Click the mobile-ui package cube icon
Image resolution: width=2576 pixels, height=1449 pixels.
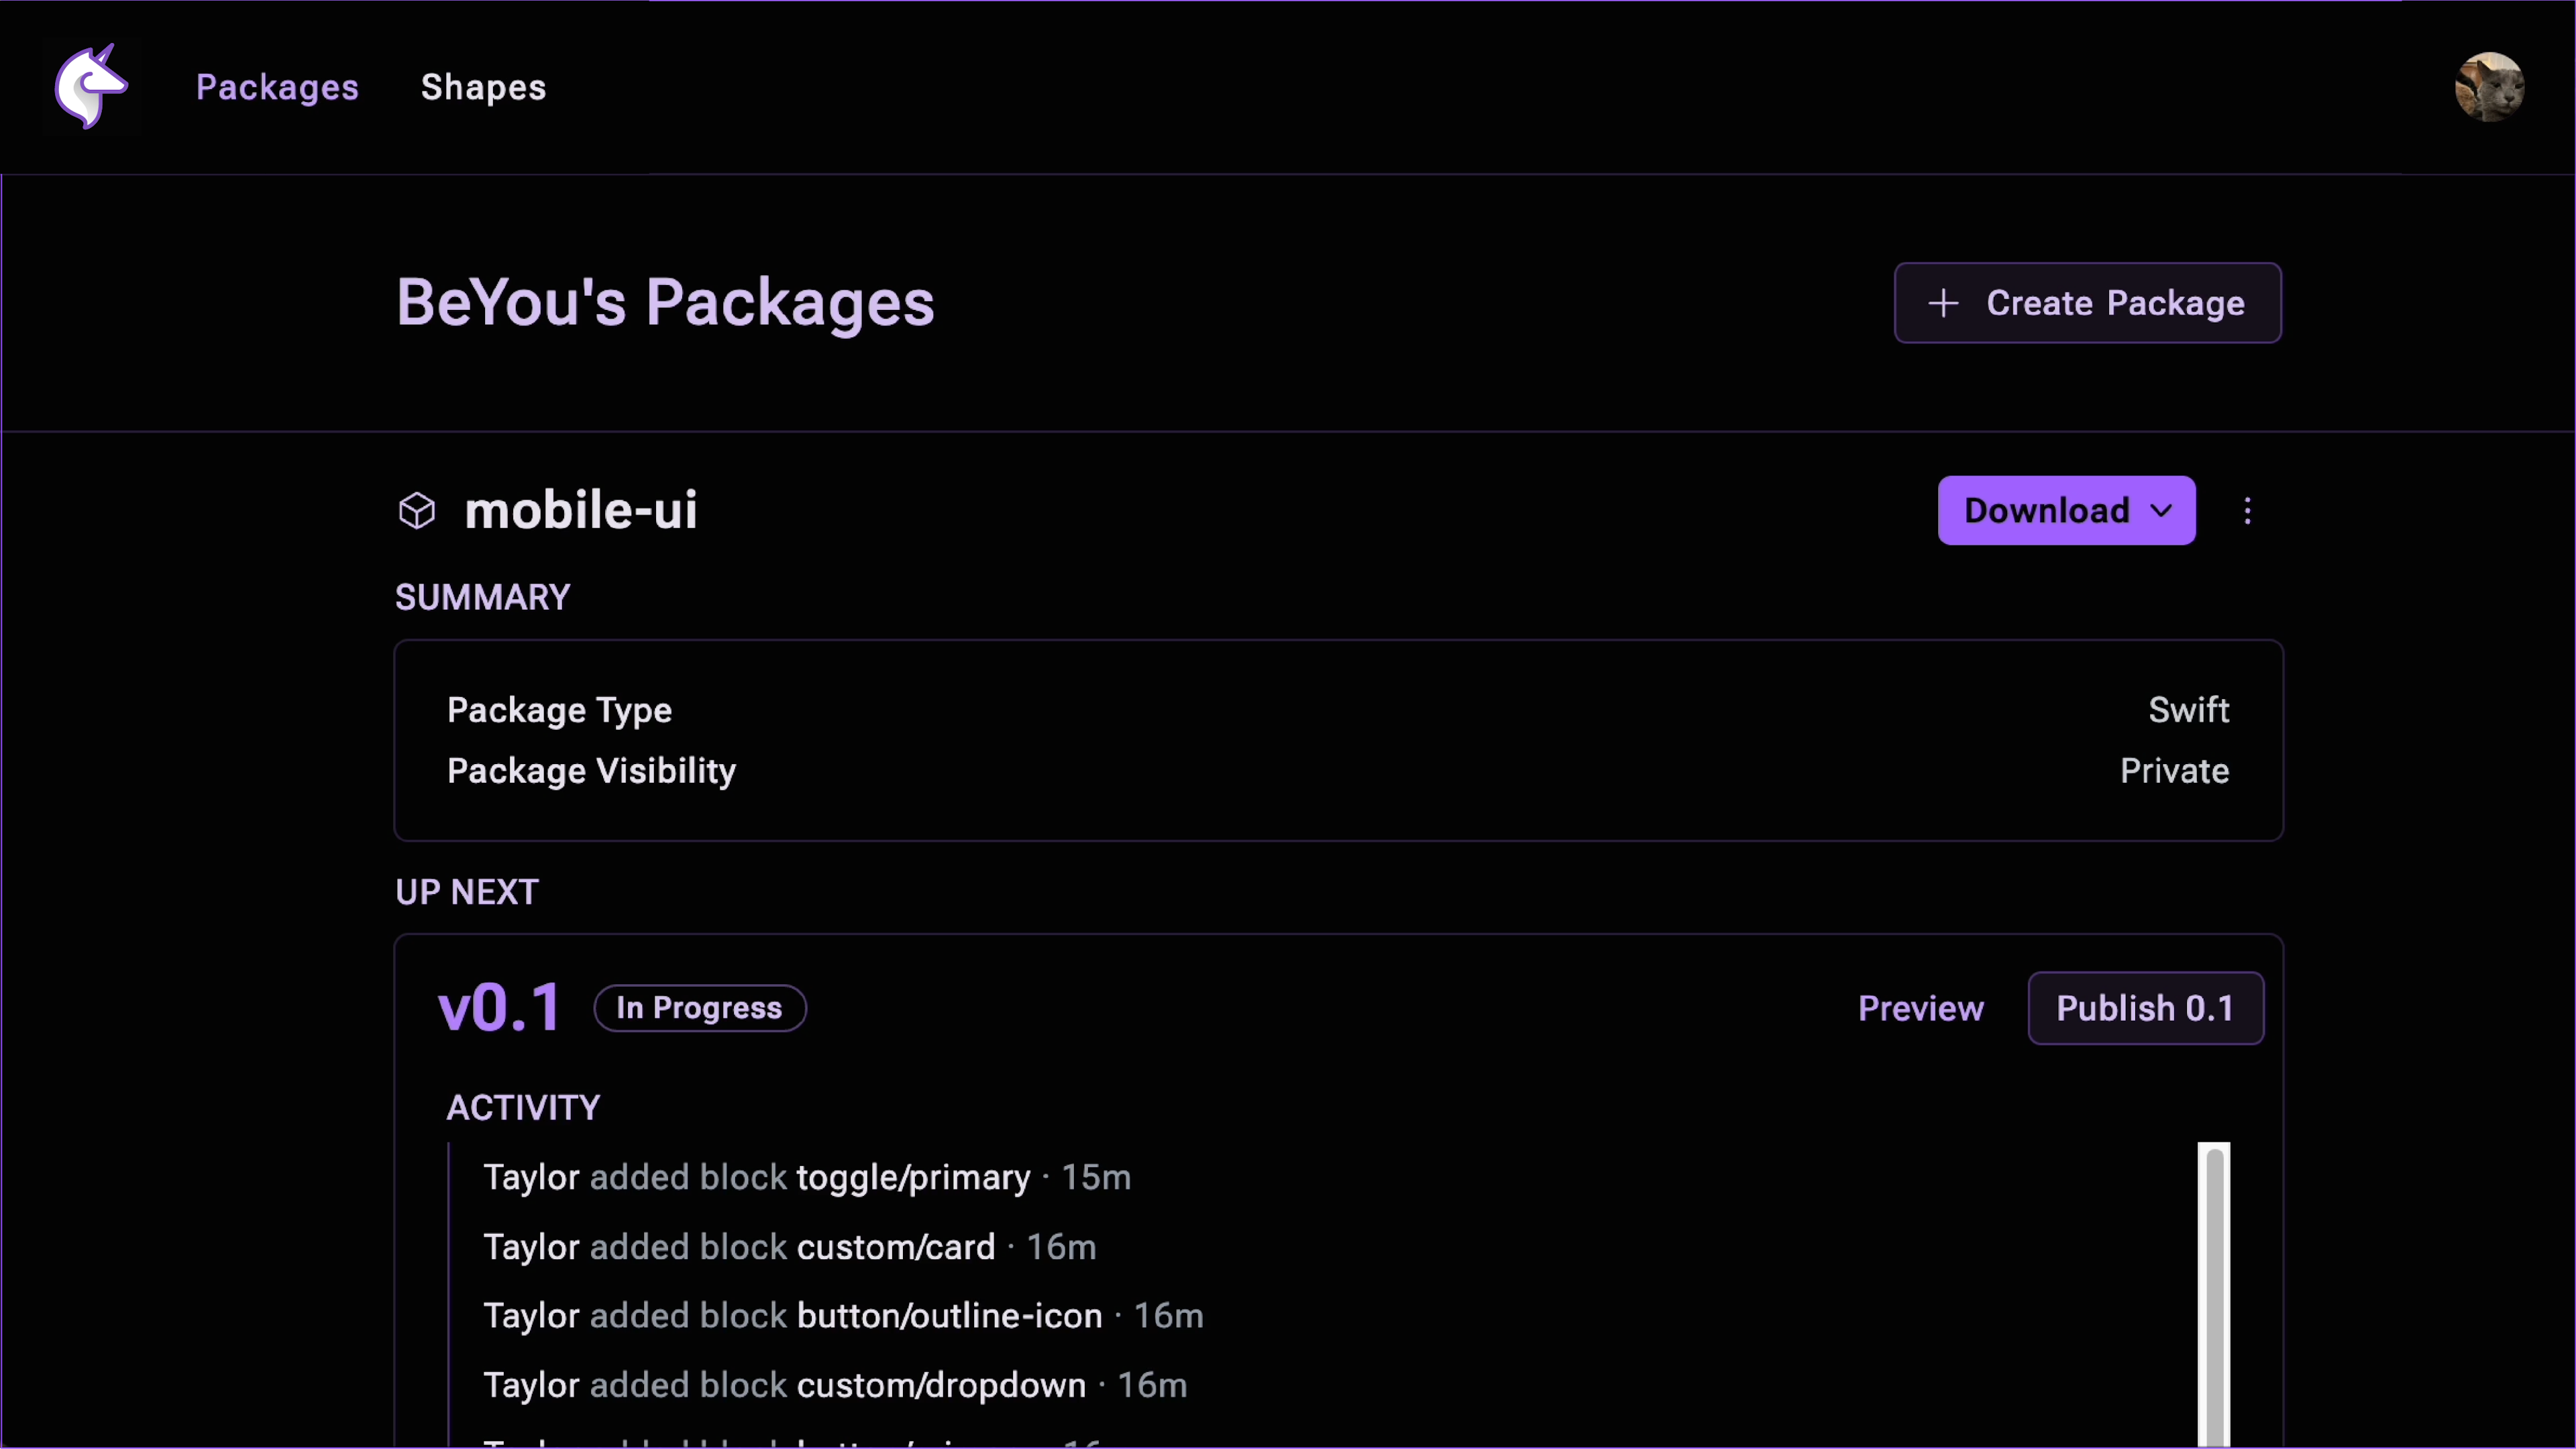(x=417, y=510)
